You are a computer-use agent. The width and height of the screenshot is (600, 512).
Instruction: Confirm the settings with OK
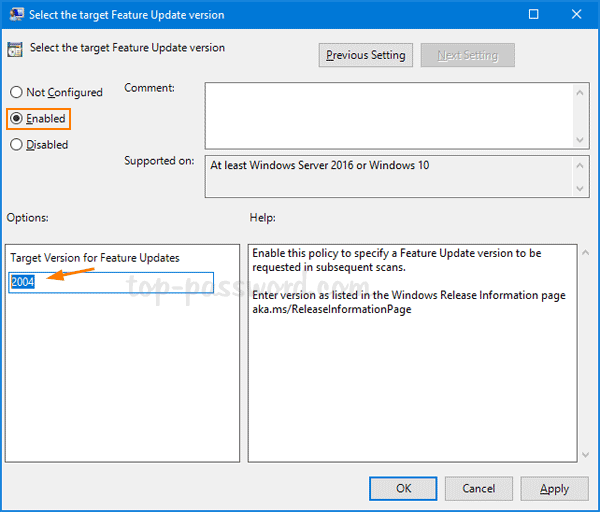(403, 489)
